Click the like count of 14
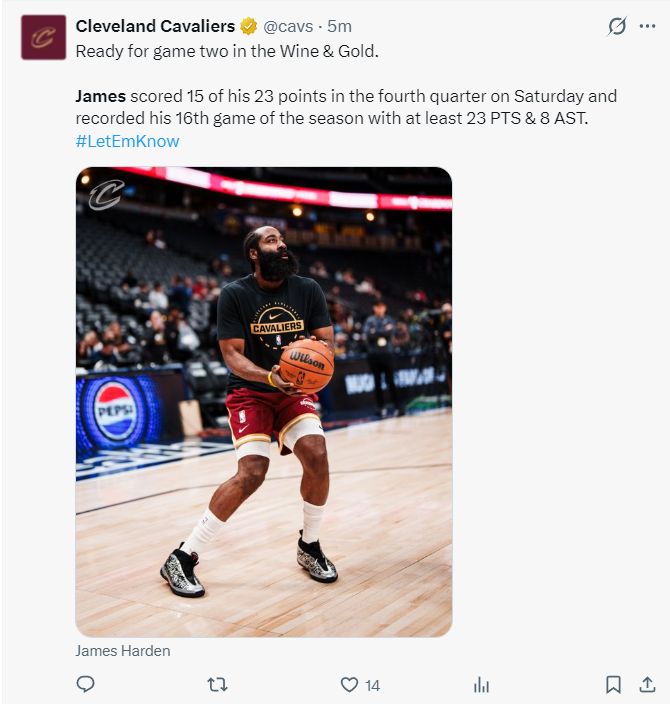 click(x=373, y=685)
